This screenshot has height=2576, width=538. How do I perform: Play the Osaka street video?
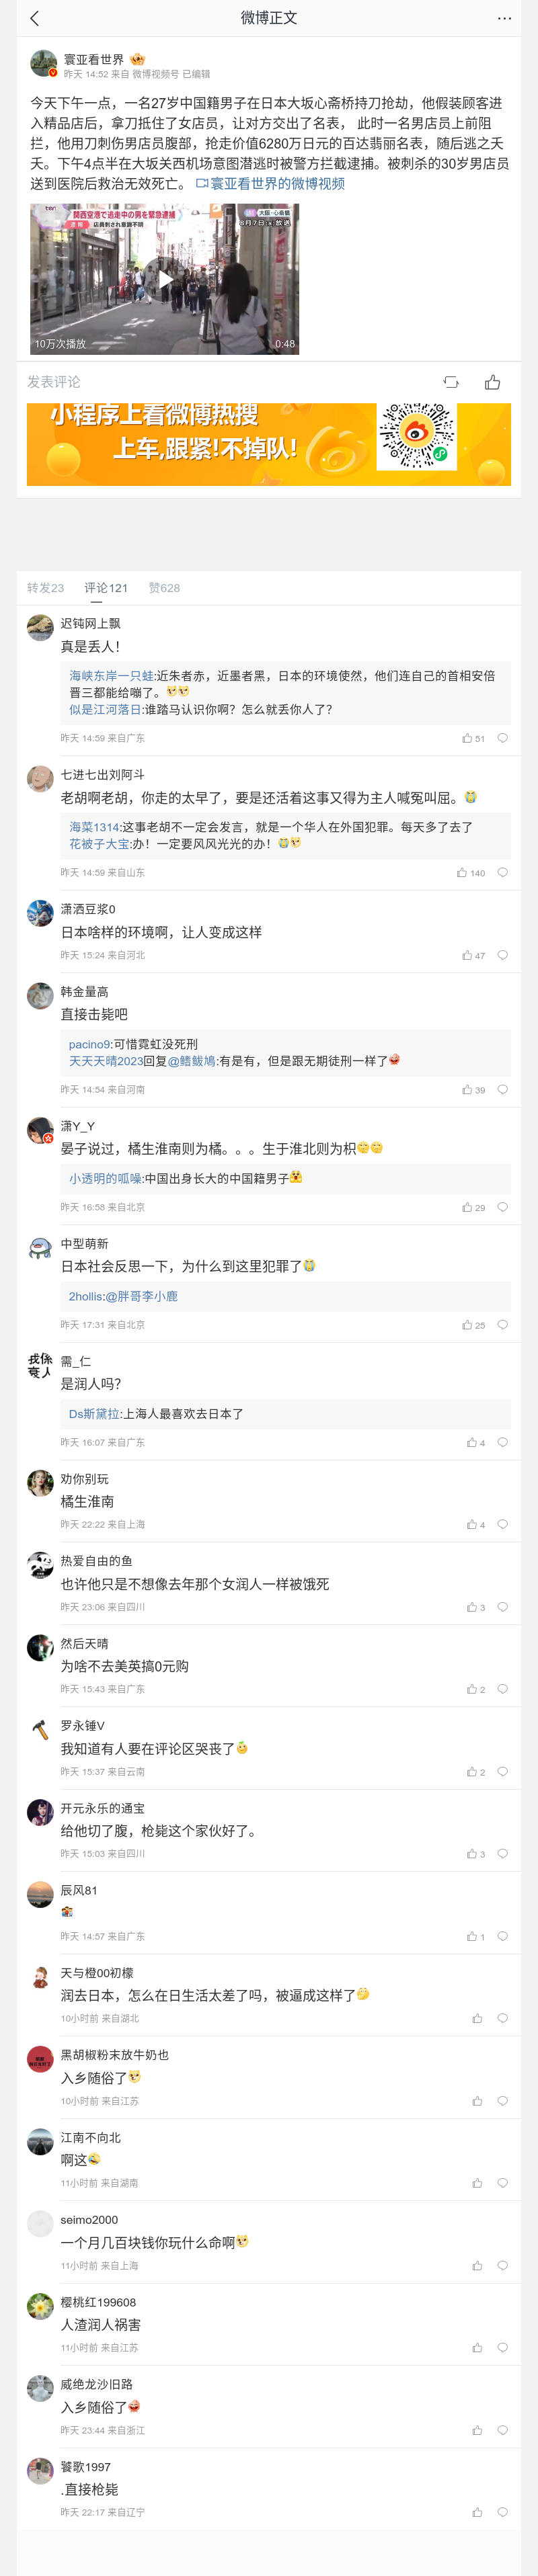(165, 279)
